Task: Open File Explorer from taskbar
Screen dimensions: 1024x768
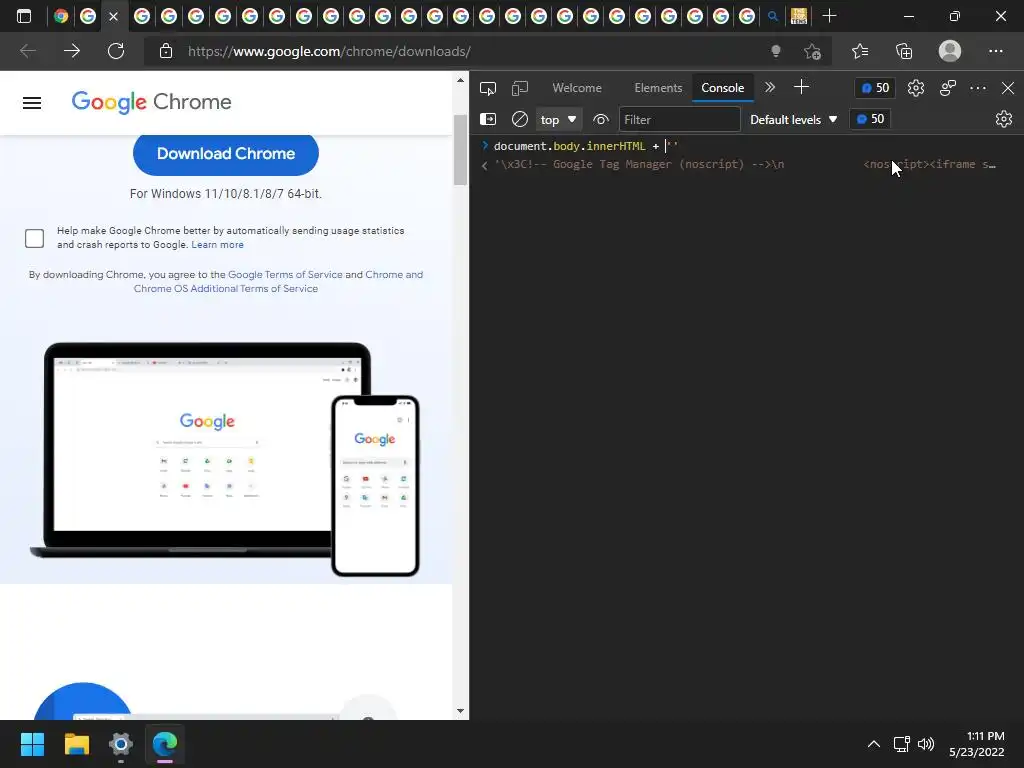Action: (76, 744)
